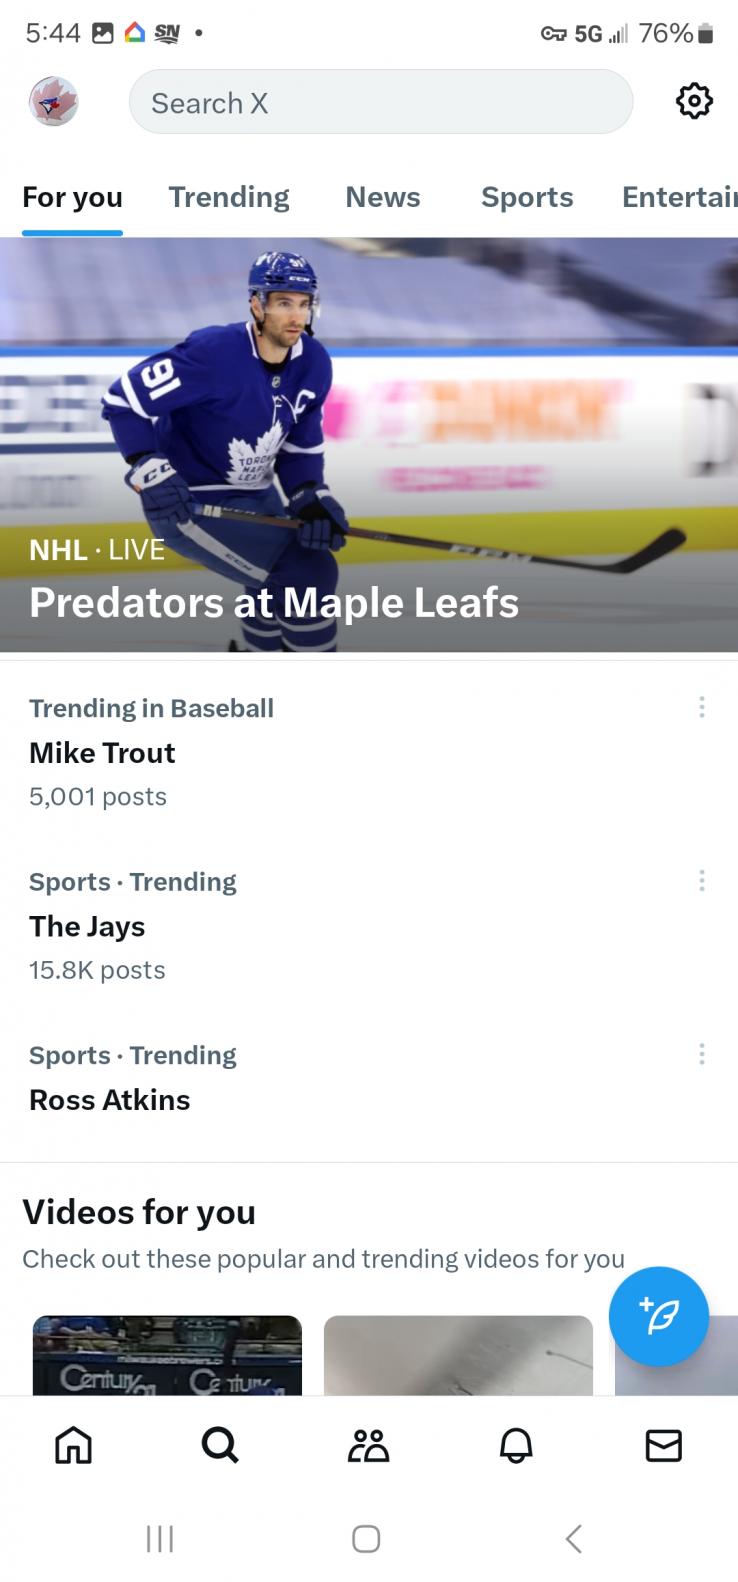Select the search magnifier in bottom bar
The height and width of the screenshot is (1582, 738).
[220, 1445]
